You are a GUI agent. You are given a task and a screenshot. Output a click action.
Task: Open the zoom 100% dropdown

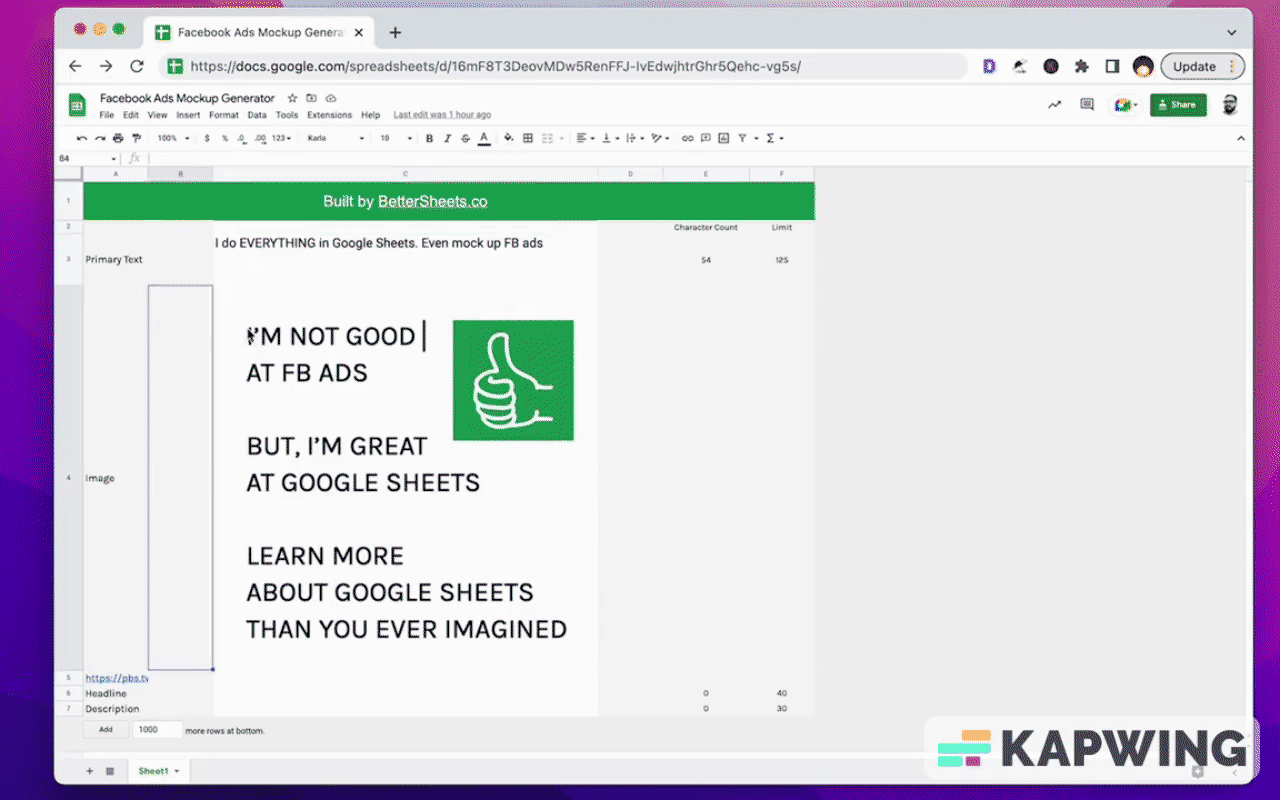click(175, 138)
